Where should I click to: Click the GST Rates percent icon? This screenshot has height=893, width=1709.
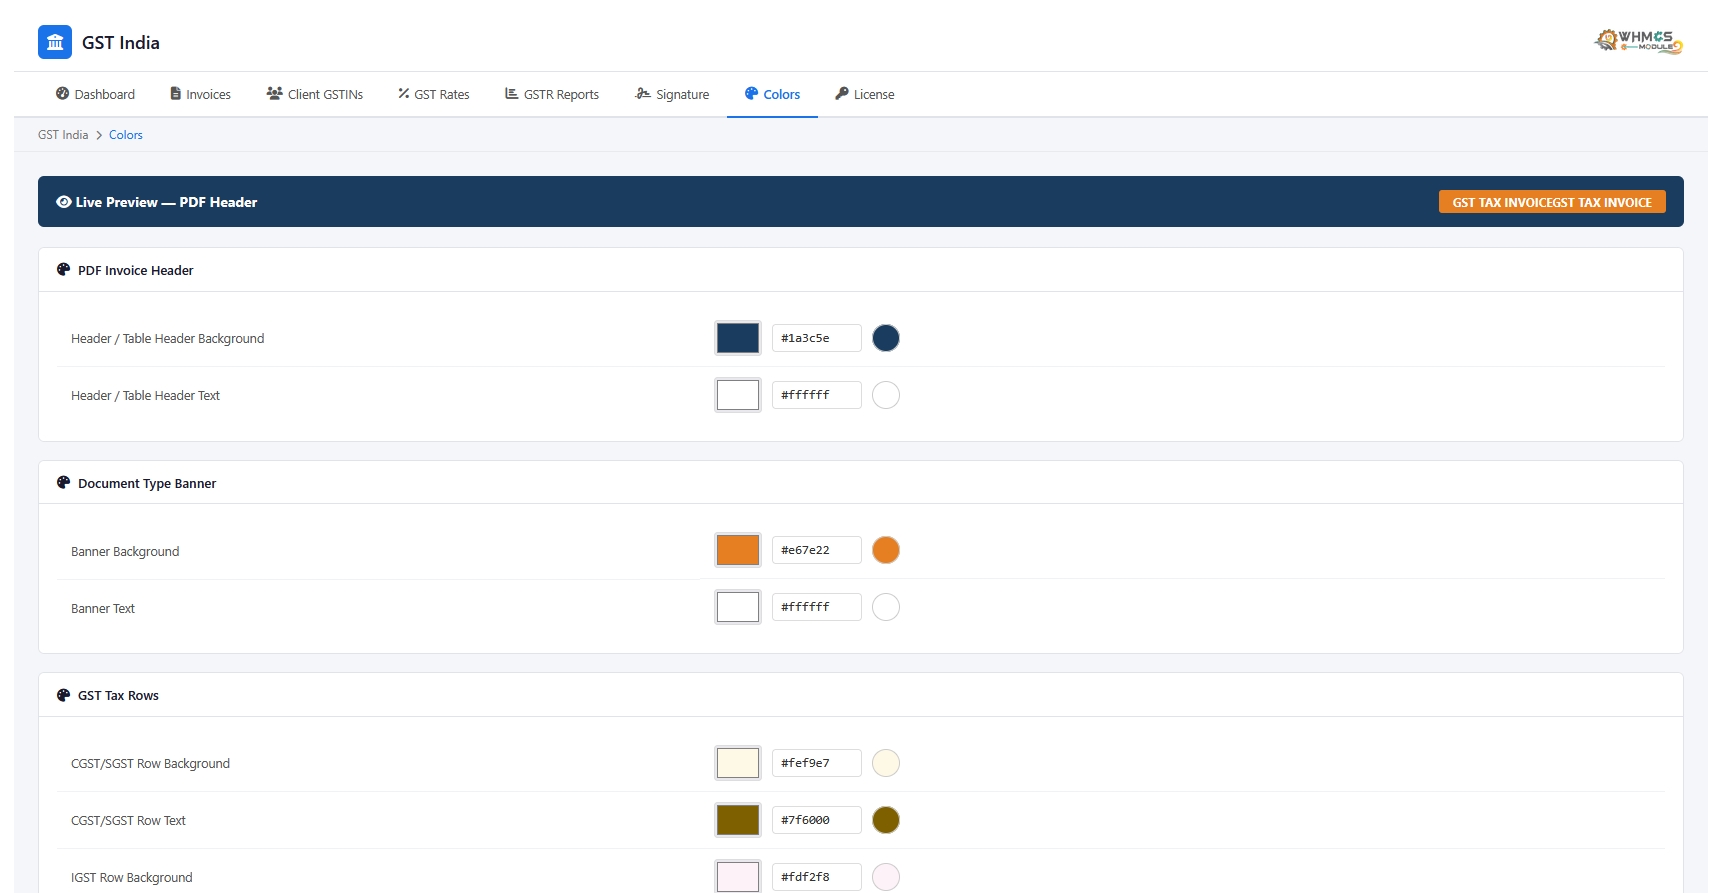point(404,93)
